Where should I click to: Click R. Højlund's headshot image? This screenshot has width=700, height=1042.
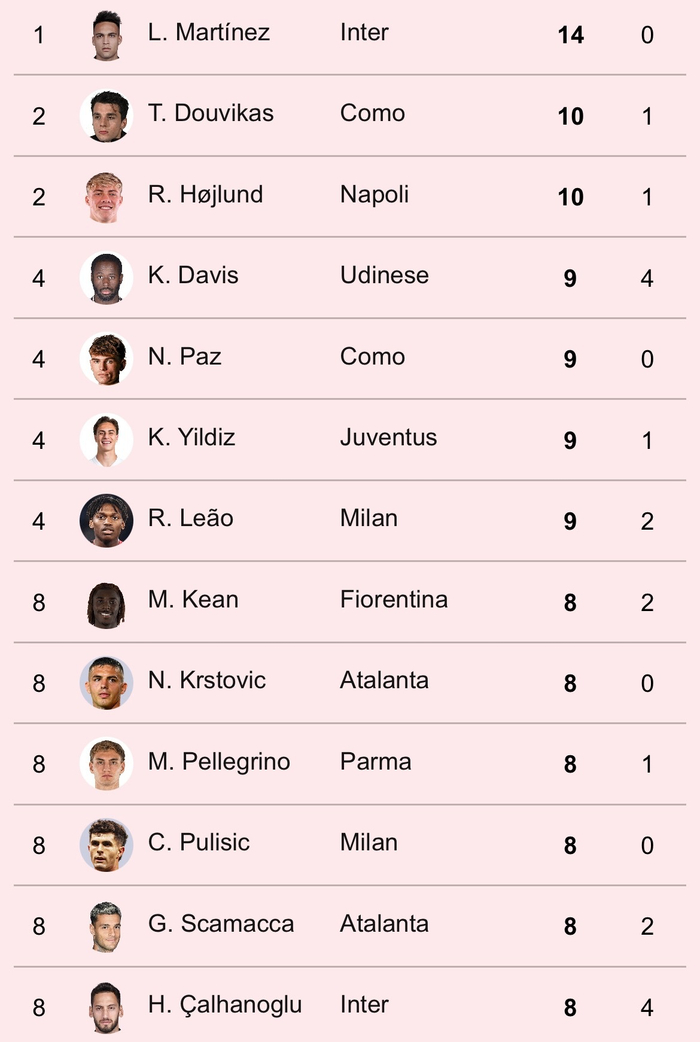(106, 197)
